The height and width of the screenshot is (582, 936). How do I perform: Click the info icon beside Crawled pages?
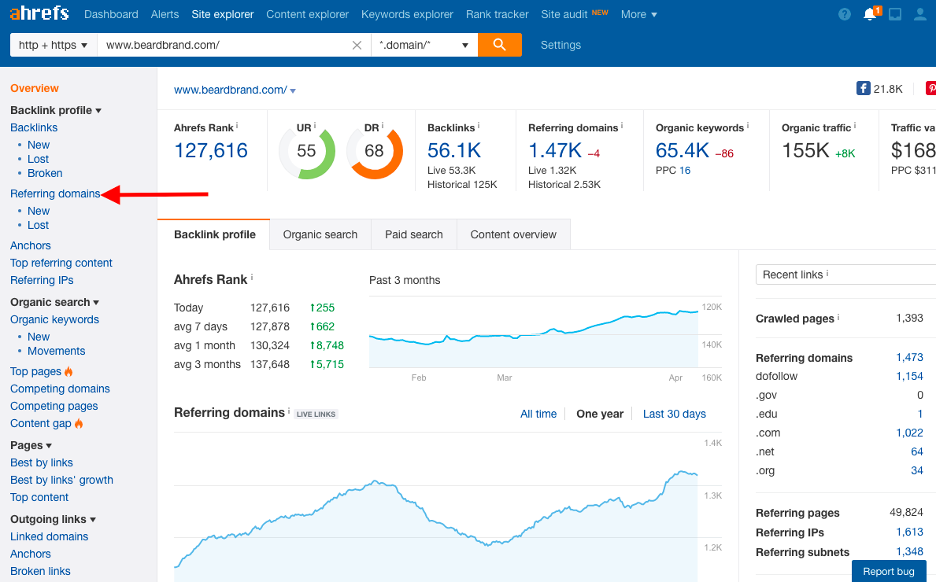(x=838, y=317)
